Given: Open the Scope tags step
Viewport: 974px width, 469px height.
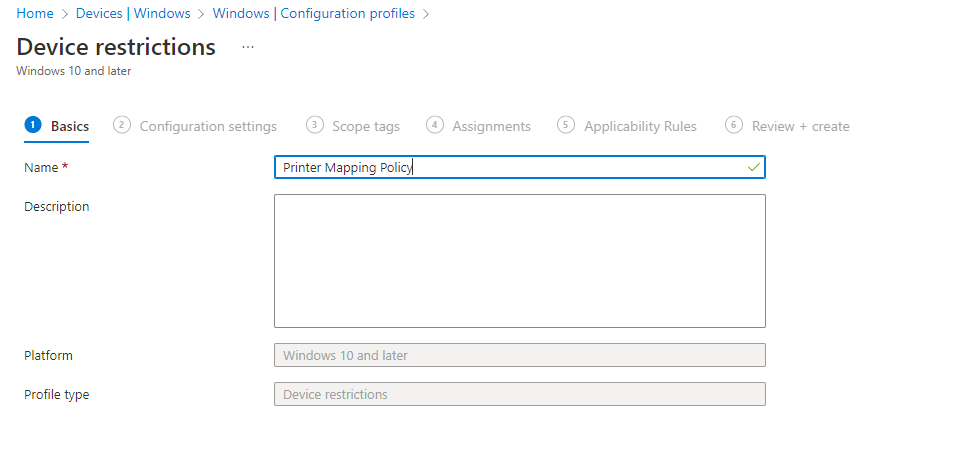Looking at the screenshot, I should pos(353,126).
